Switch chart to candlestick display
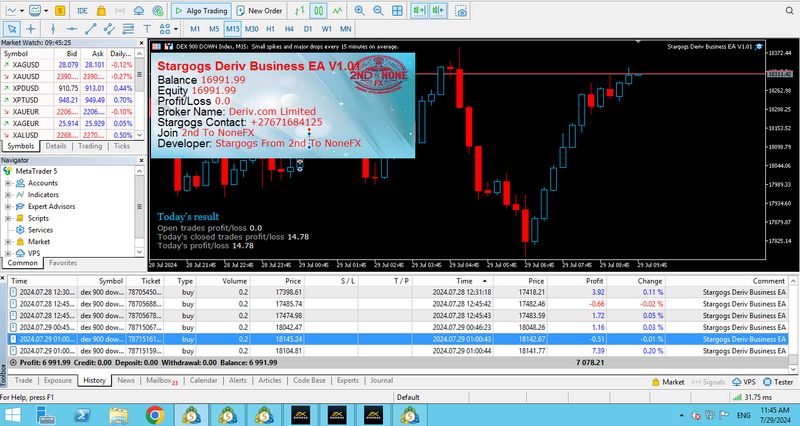 [x=318, y=11]
